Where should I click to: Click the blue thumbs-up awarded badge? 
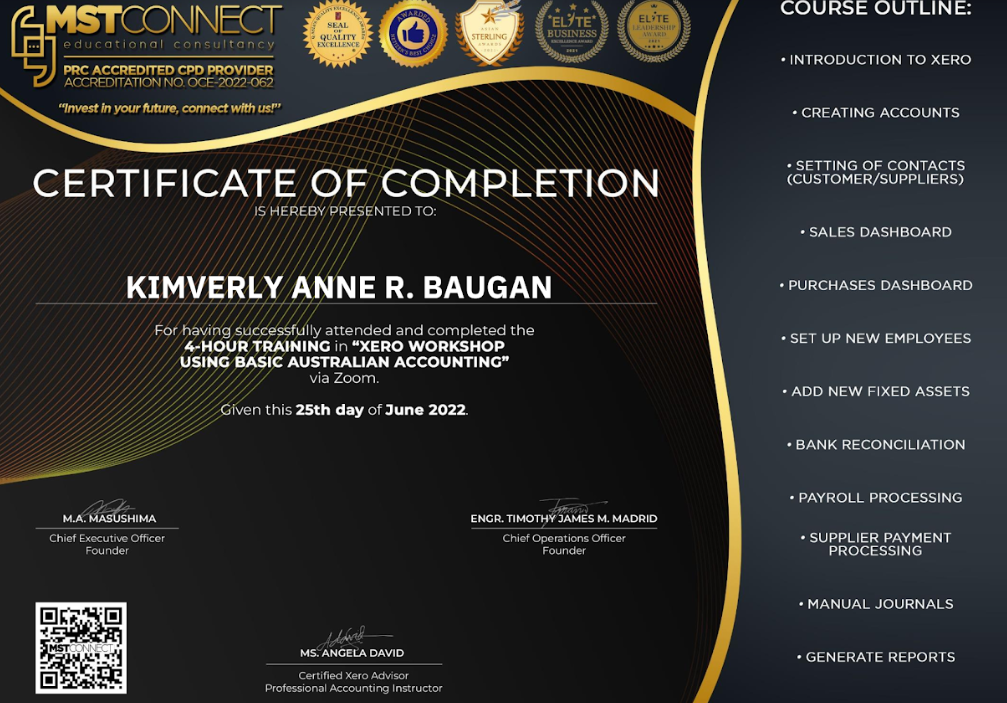(413, 34)
